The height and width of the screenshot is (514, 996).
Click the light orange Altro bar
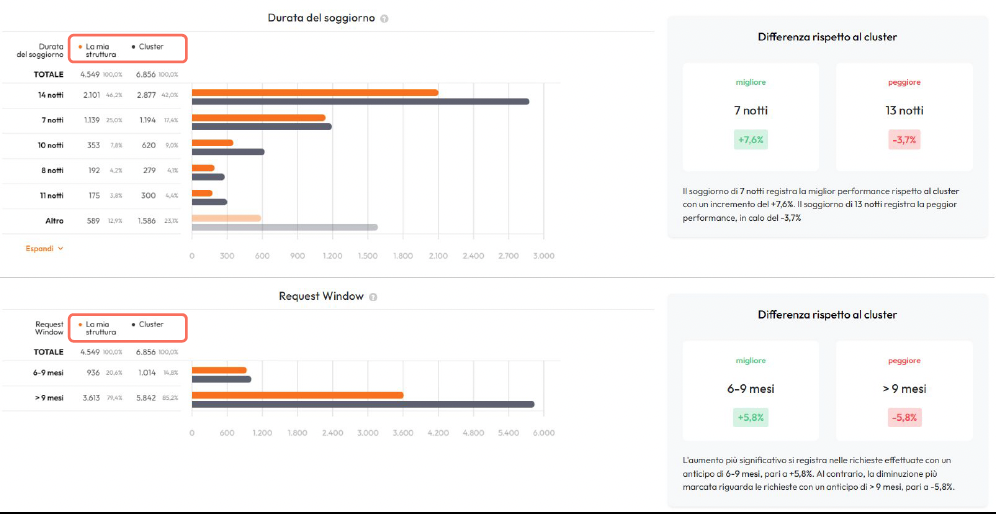226,217
